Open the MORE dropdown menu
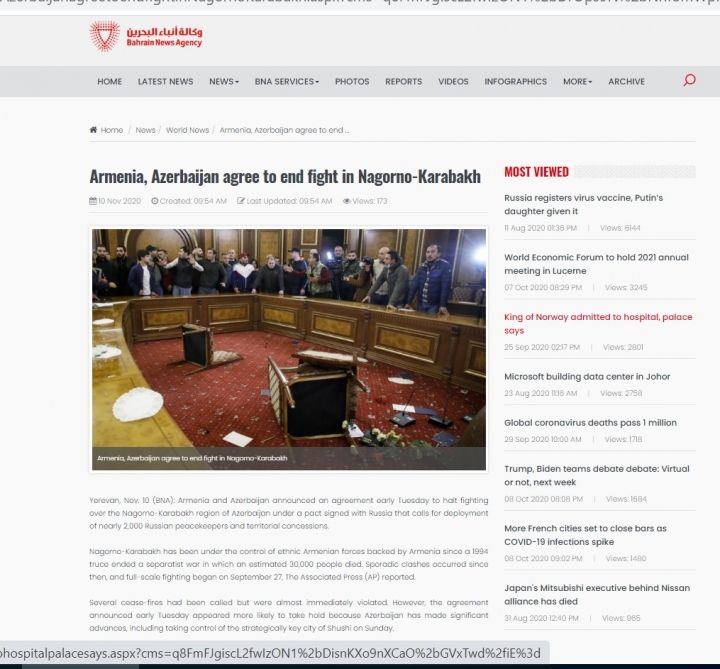 (x=577, y=82)
